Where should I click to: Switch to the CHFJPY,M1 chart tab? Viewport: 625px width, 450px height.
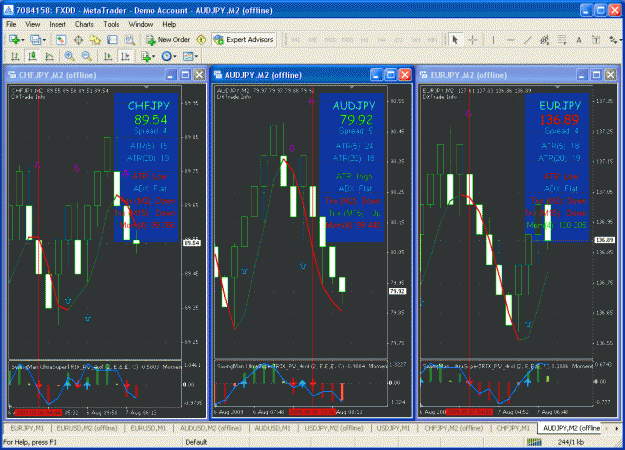click(513, 428)
